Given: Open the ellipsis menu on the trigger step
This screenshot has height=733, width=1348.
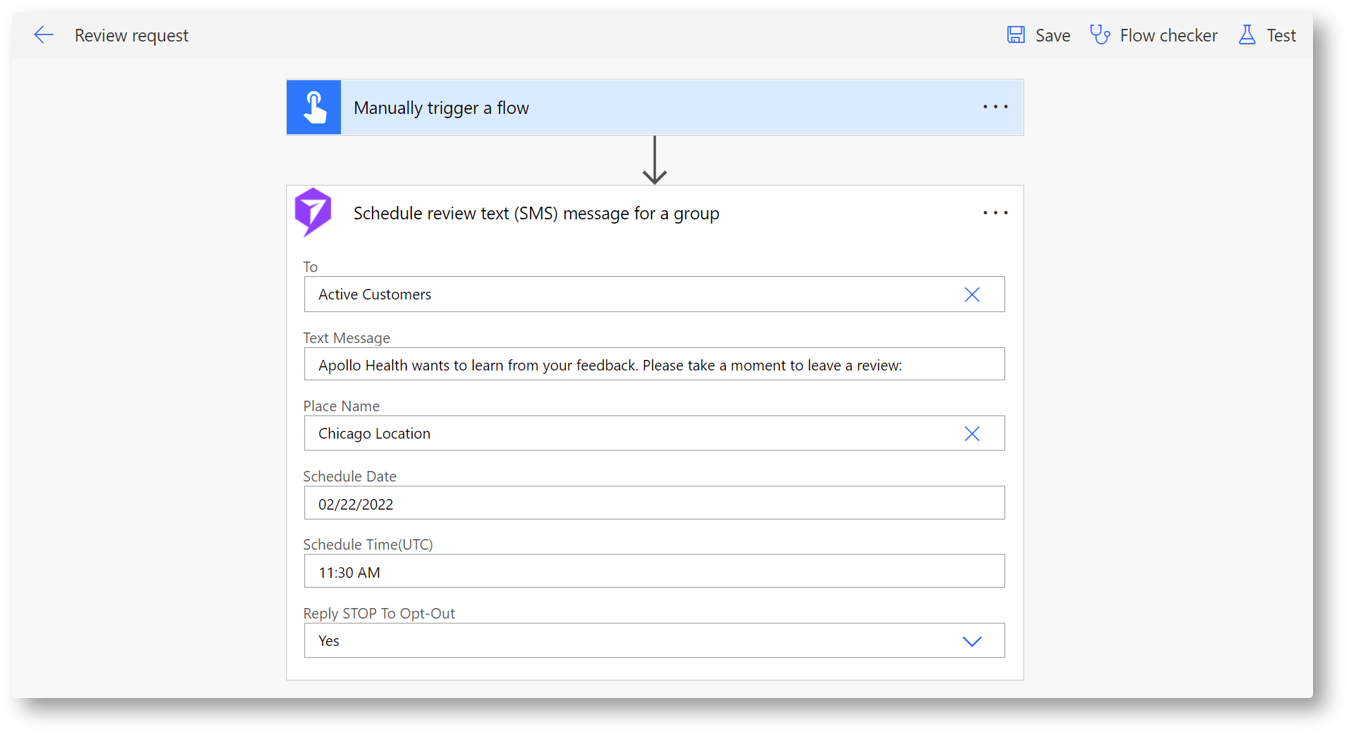Looking at the screenshot, I should pyautogui.click(x=995, y=107).
